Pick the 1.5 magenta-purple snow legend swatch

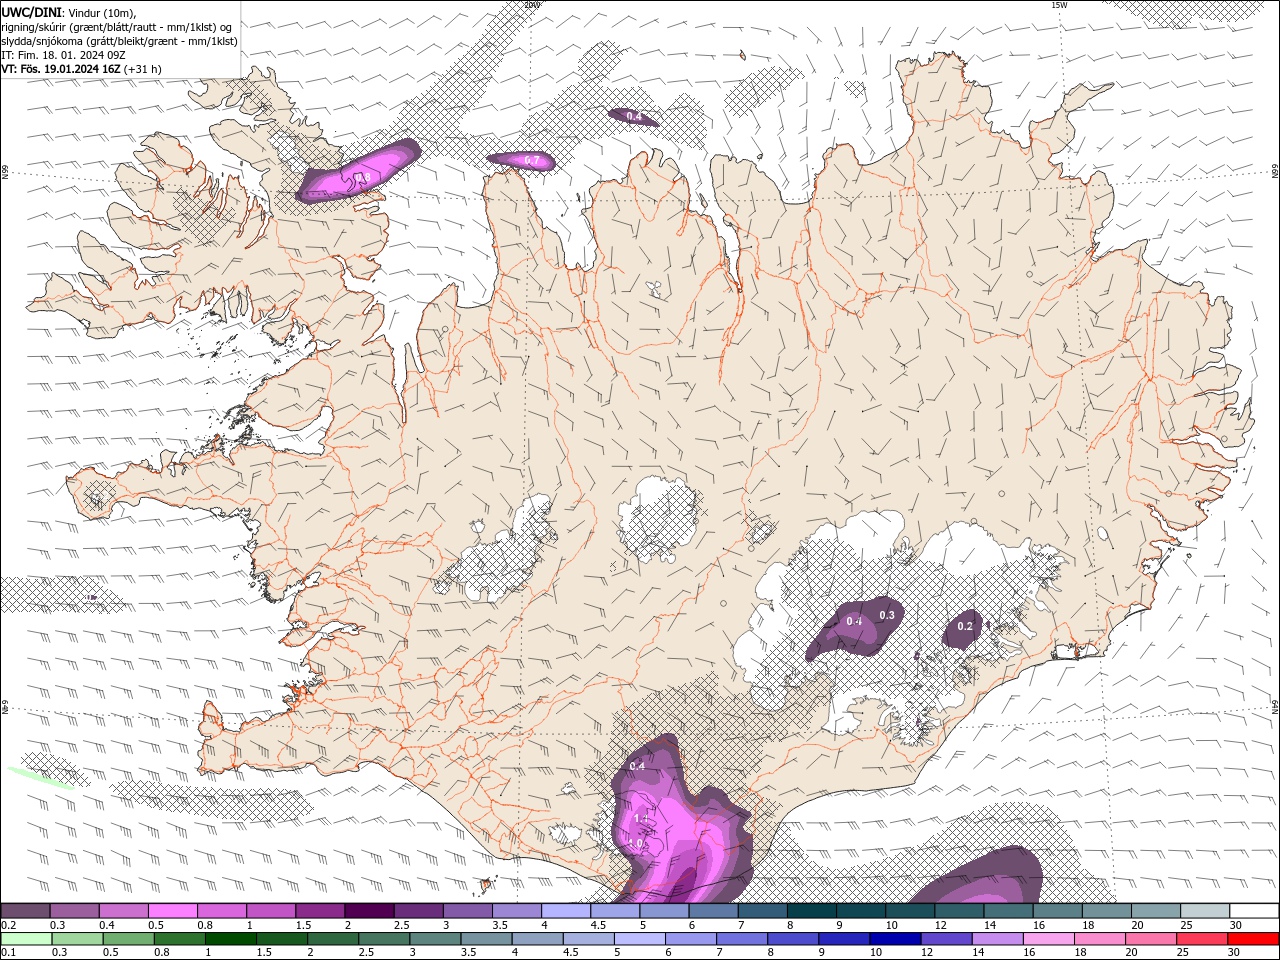[320, 911]
